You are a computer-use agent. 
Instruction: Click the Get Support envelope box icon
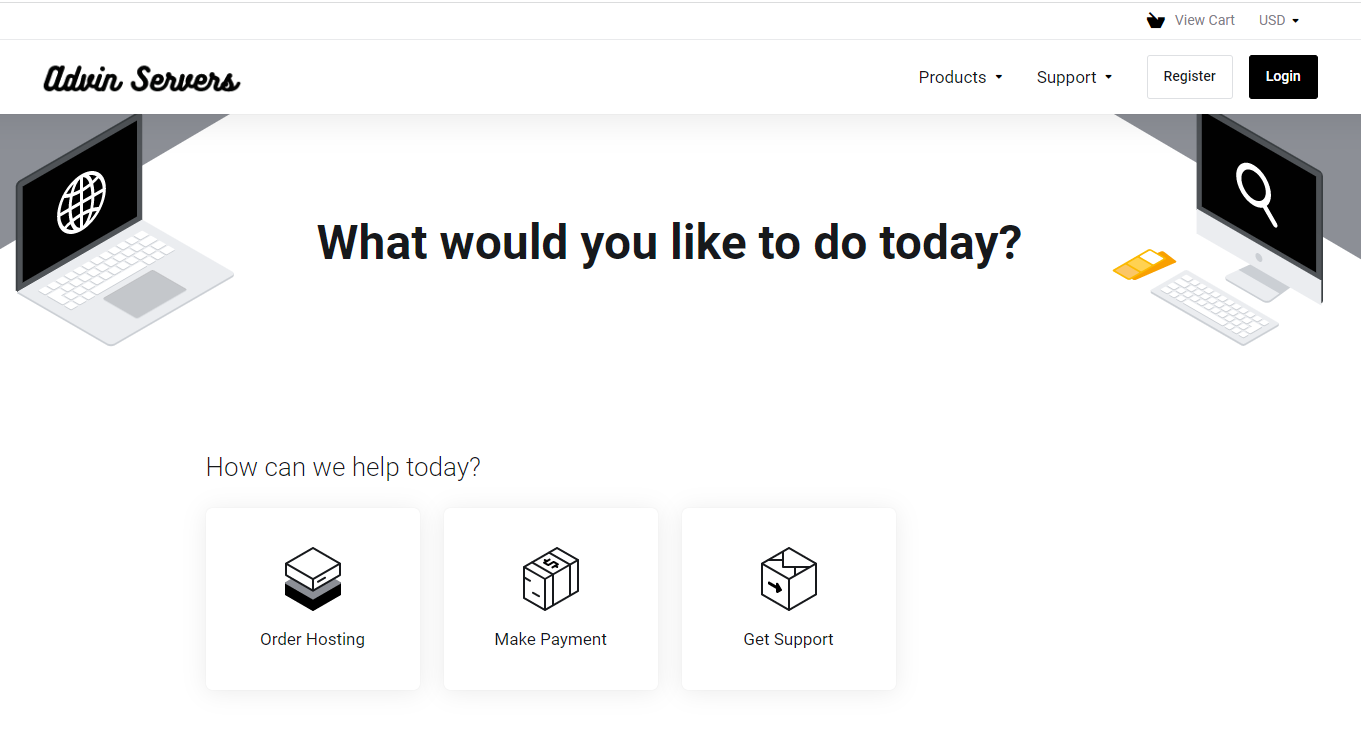[789, 578]
